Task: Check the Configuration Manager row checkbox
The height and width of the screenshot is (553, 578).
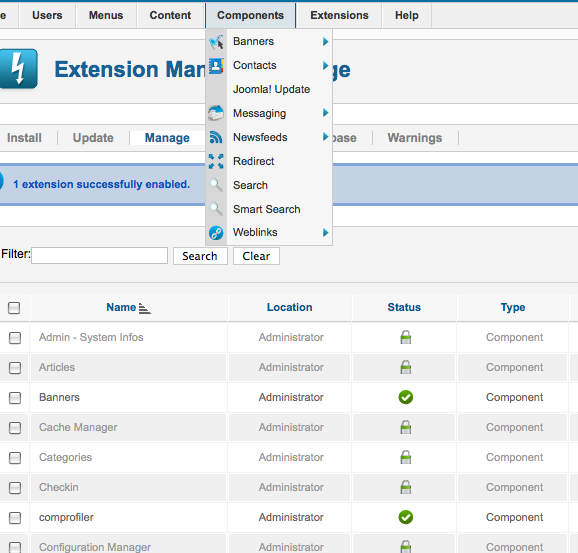Action: tap(15, 547)
